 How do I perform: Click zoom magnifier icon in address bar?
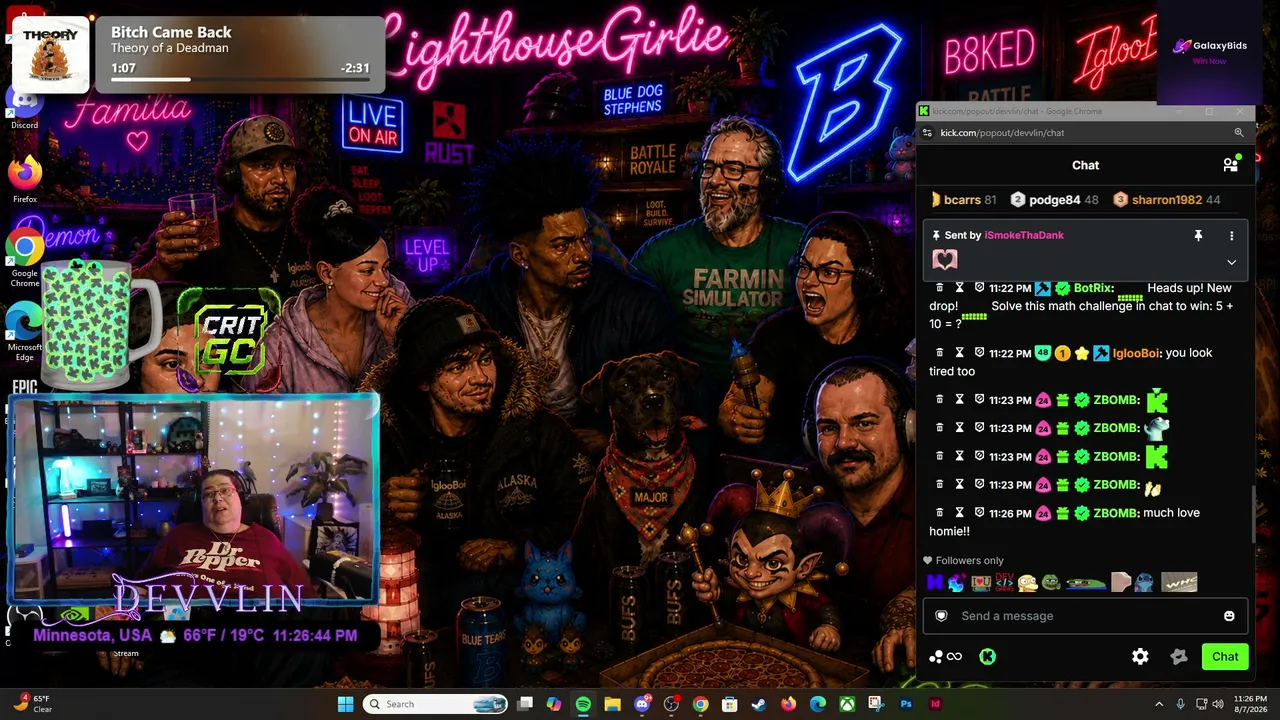pos(1238,132)
